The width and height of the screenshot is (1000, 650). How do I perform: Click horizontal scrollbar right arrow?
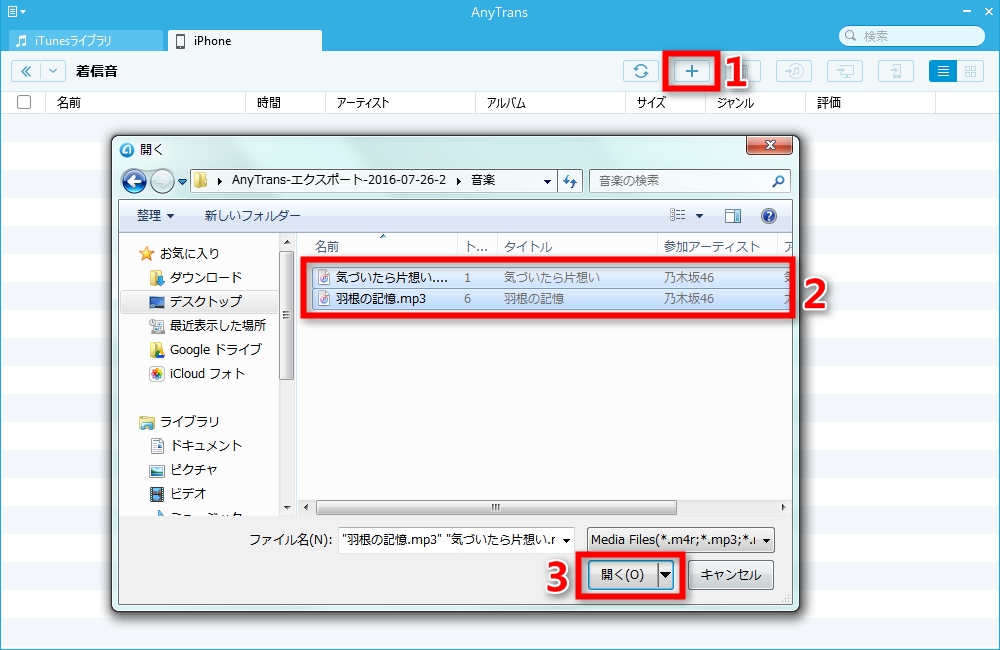point(783,508)
